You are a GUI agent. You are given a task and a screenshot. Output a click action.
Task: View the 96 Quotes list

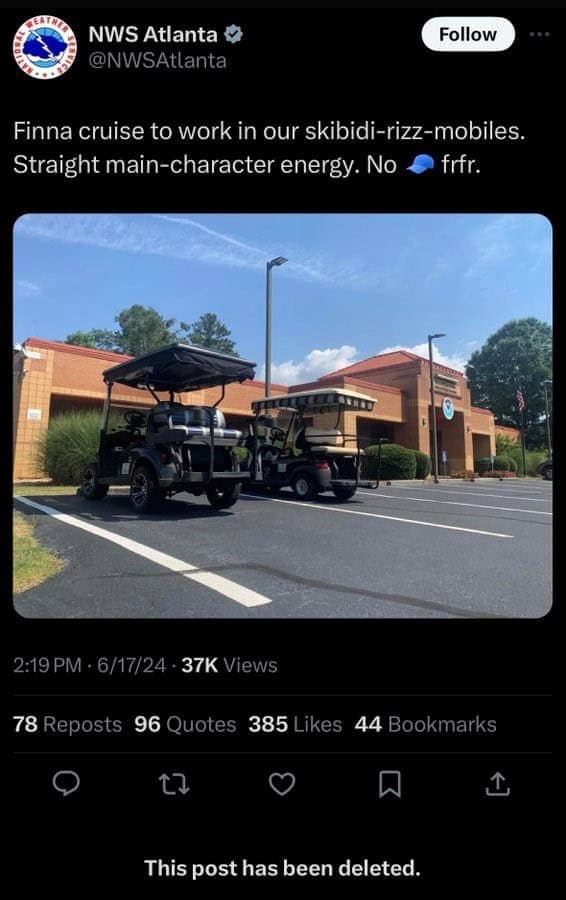click(185, 724)
